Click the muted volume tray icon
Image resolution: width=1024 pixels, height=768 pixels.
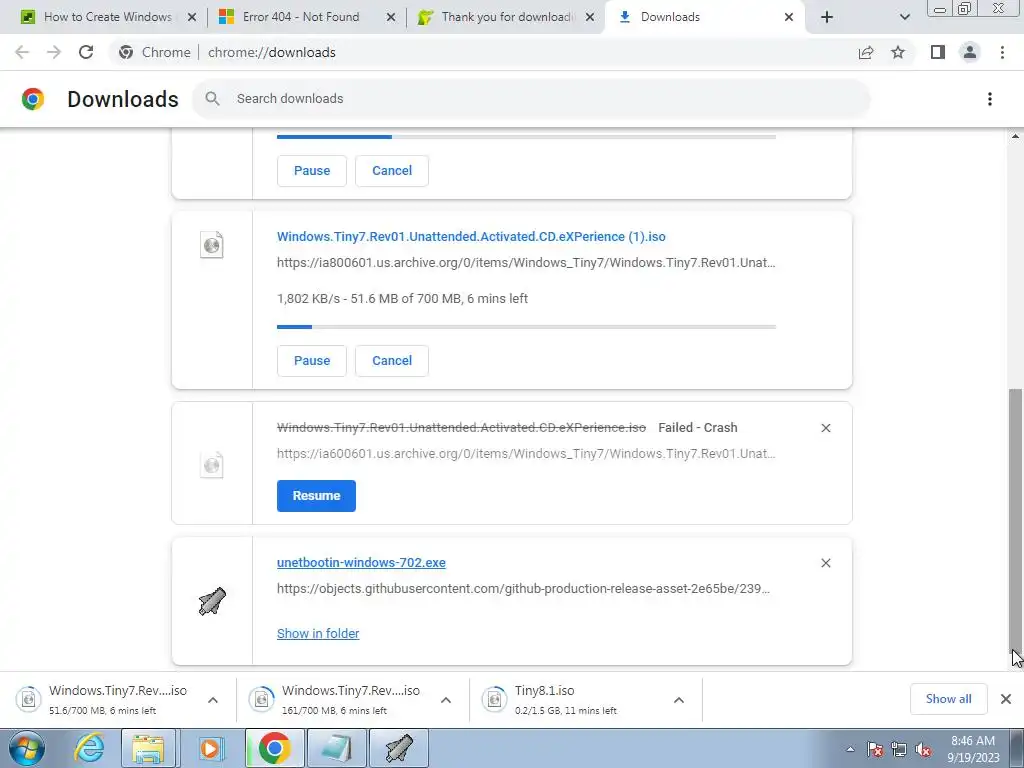click(x=923, y=749)
